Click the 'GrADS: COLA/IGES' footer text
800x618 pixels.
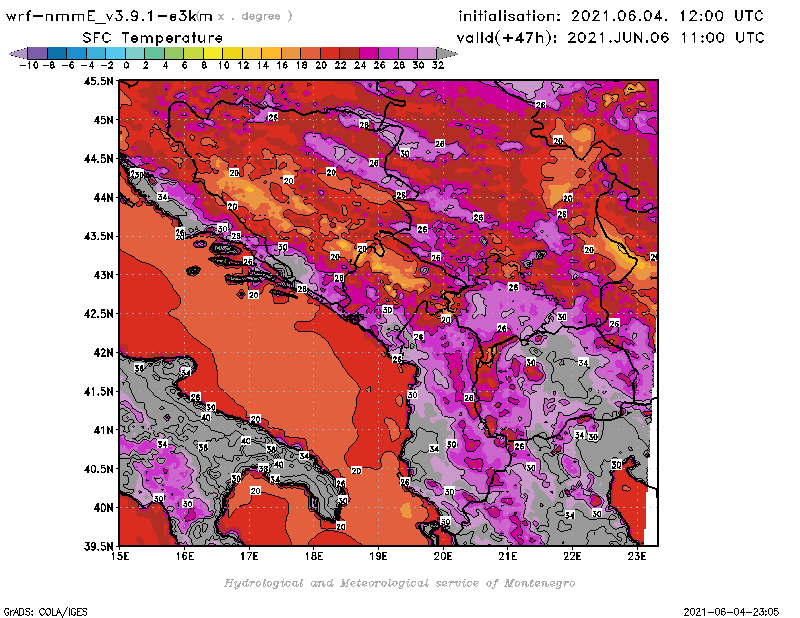tap(45, 612)
